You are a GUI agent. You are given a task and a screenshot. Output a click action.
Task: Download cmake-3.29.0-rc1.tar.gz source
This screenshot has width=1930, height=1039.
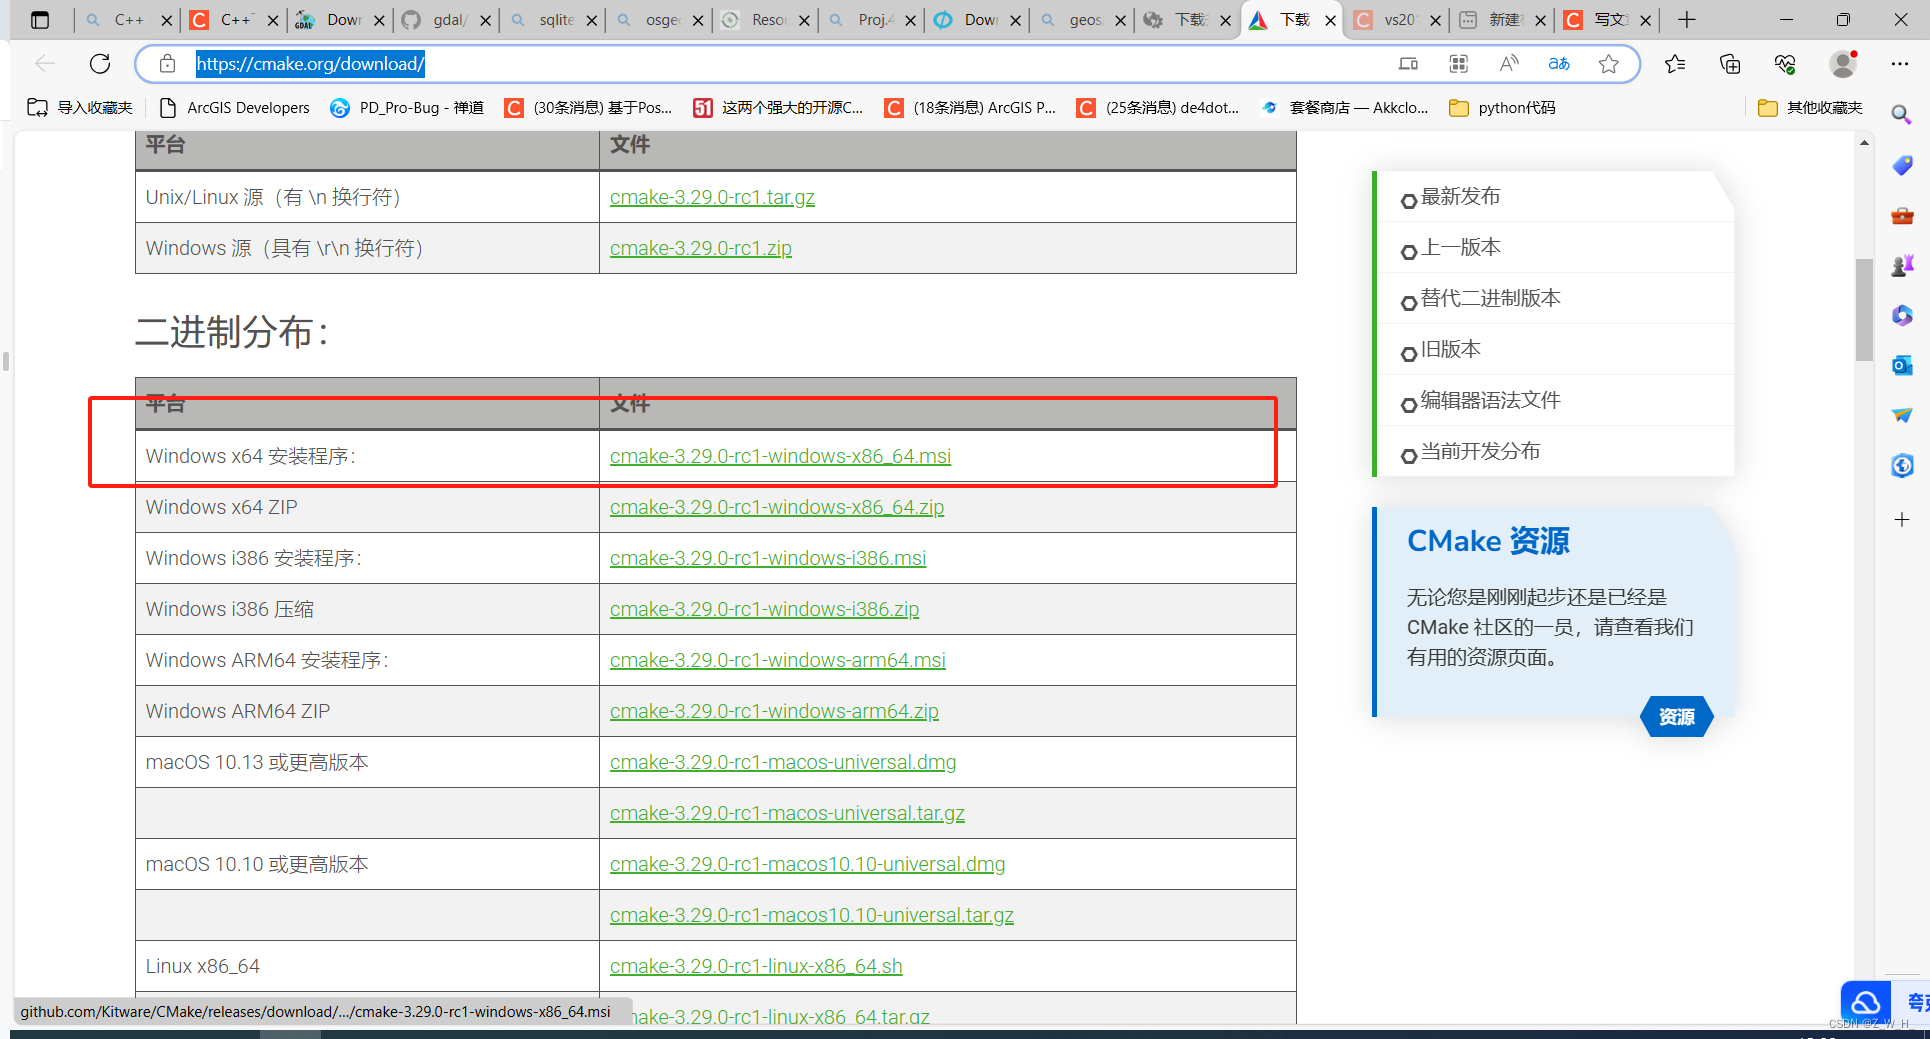point(712,197)
